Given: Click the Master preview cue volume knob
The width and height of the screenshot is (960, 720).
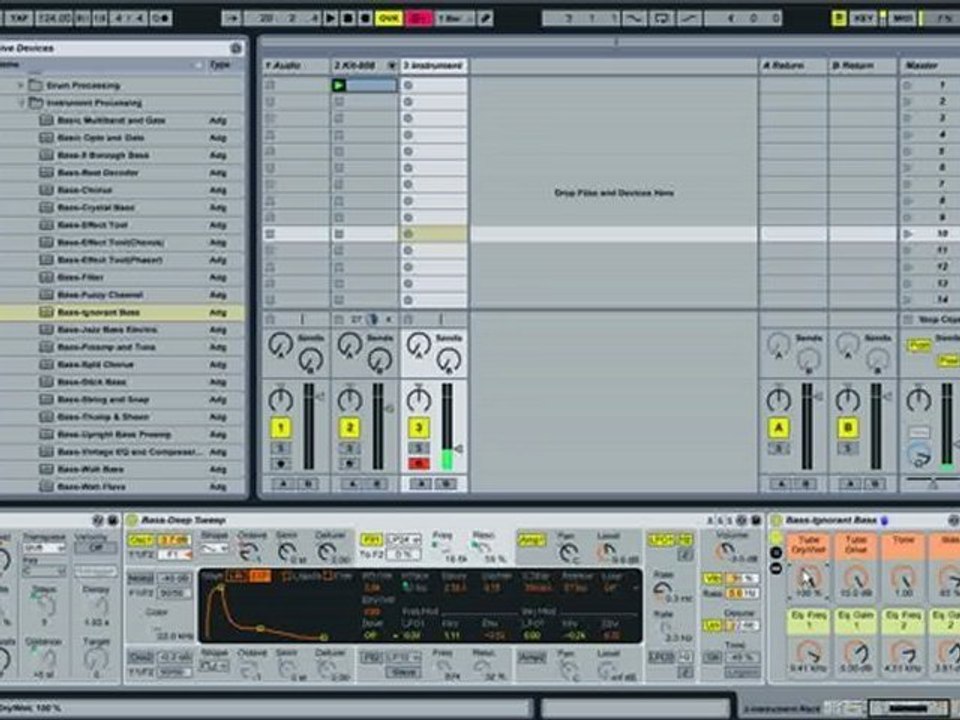Looking at the screenshot, I should [918, 456].
